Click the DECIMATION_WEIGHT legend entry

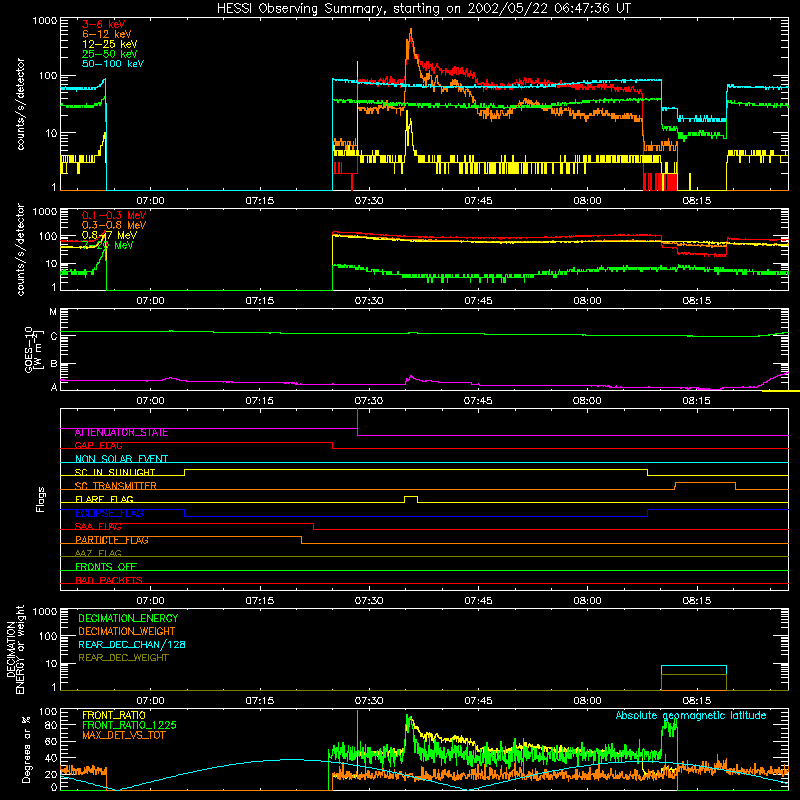(127, 632)
